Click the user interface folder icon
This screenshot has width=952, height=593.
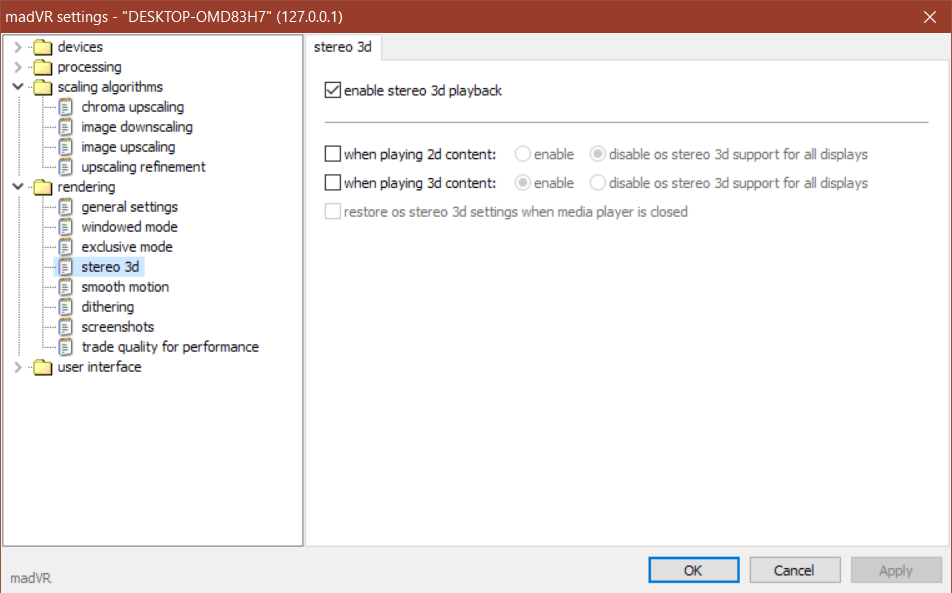[42, 367]
